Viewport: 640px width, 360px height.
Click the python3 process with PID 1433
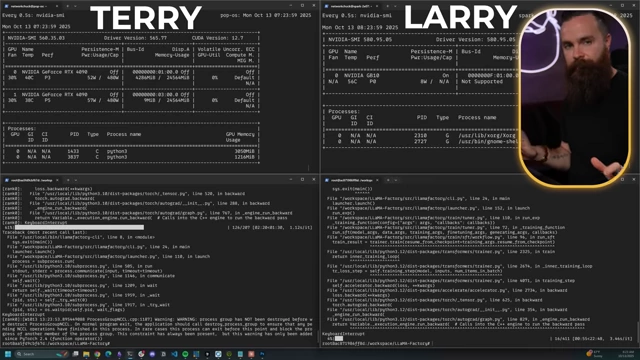click(131, 151)
